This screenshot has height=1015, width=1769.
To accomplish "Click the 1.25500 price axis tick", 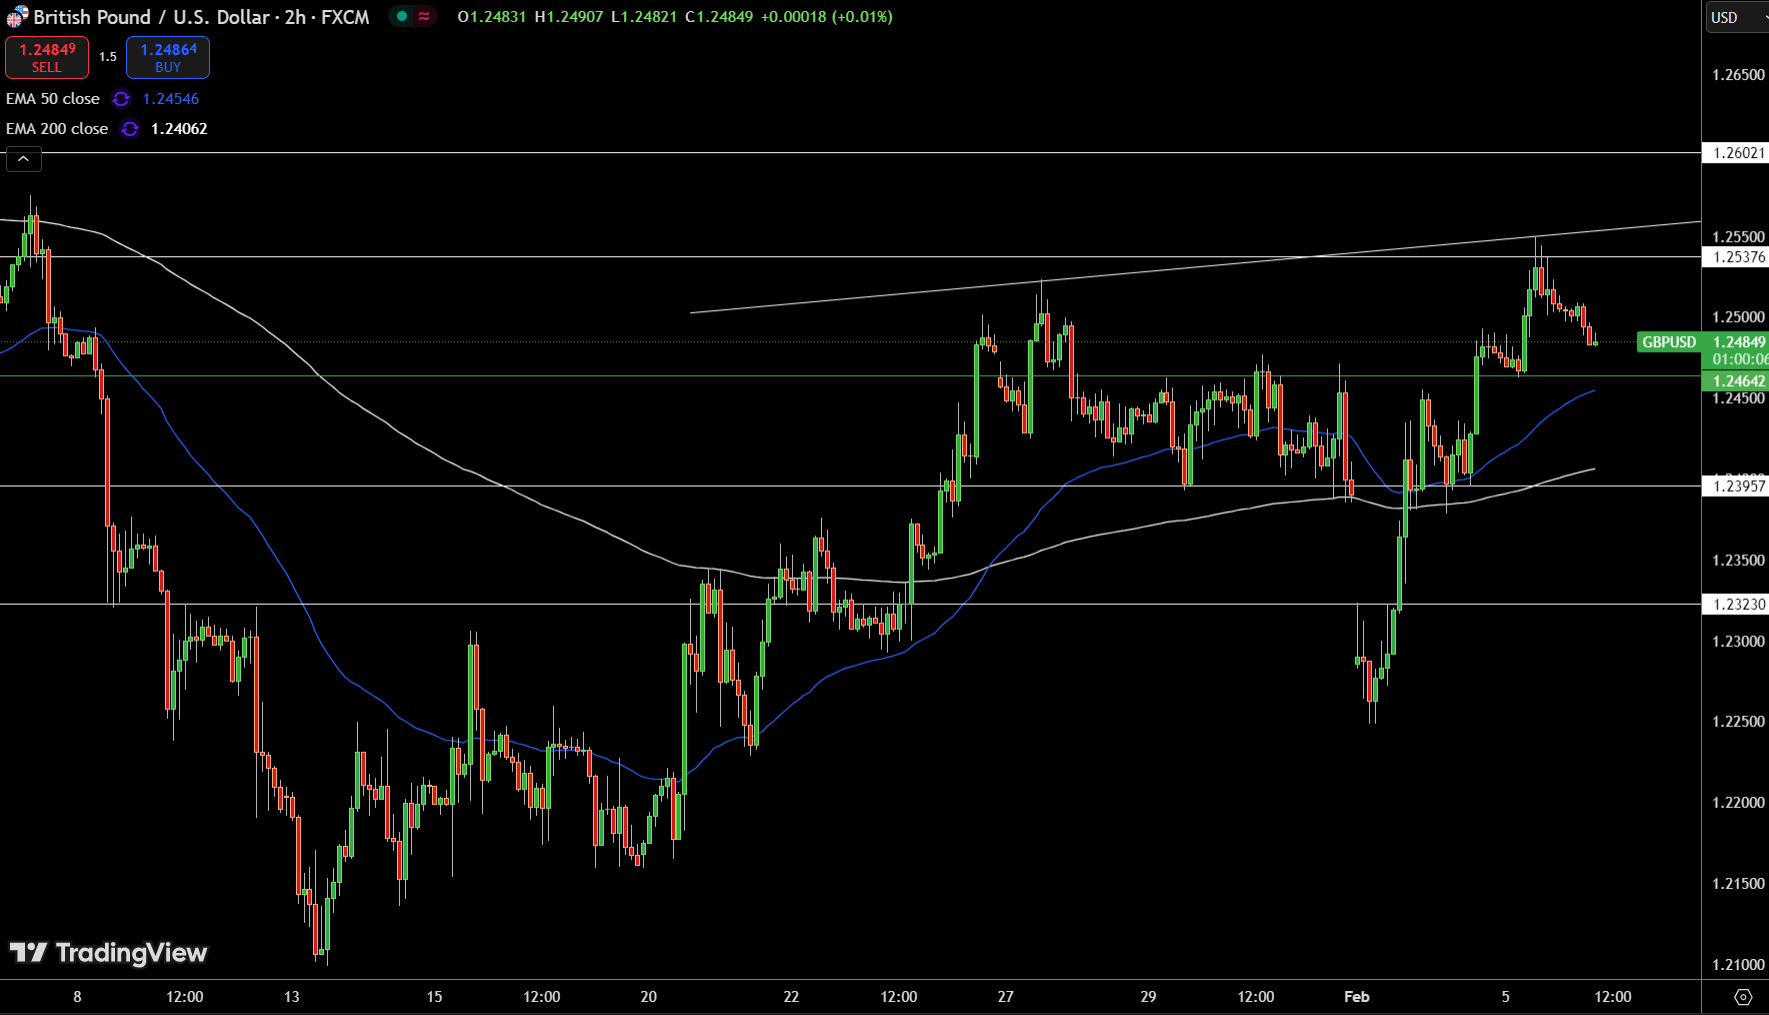I will point(1738,237).
